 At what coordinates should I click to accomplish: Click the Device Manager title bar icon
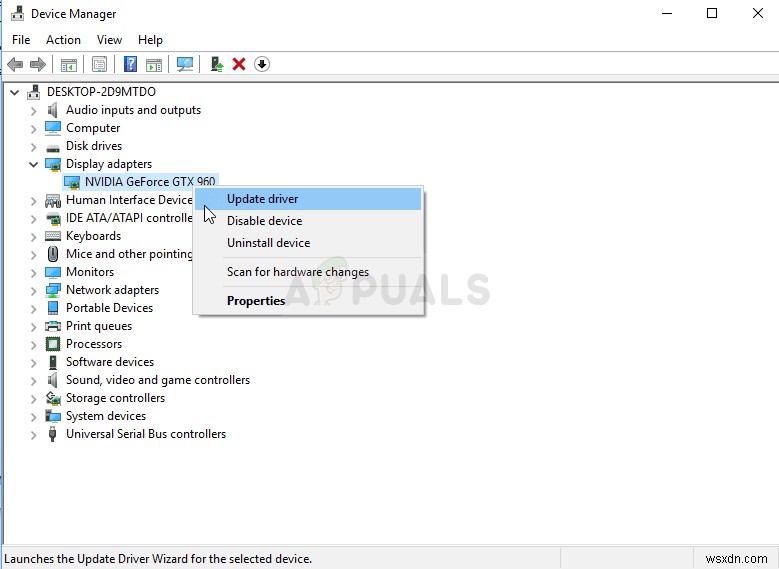[x=17, y=13]
